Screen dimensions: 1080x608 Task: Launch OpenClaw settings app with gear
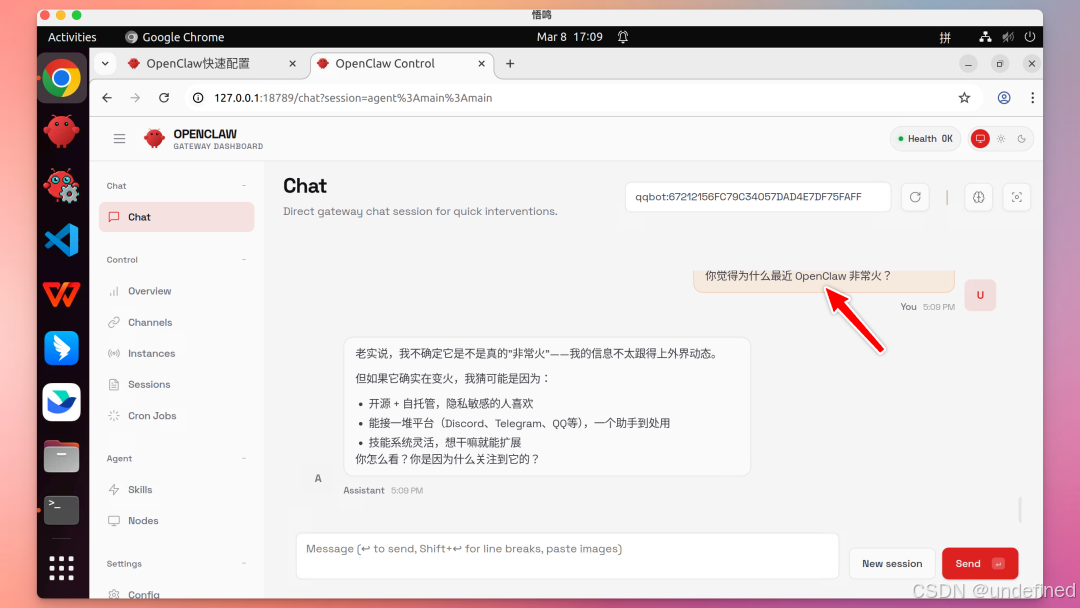61,185
